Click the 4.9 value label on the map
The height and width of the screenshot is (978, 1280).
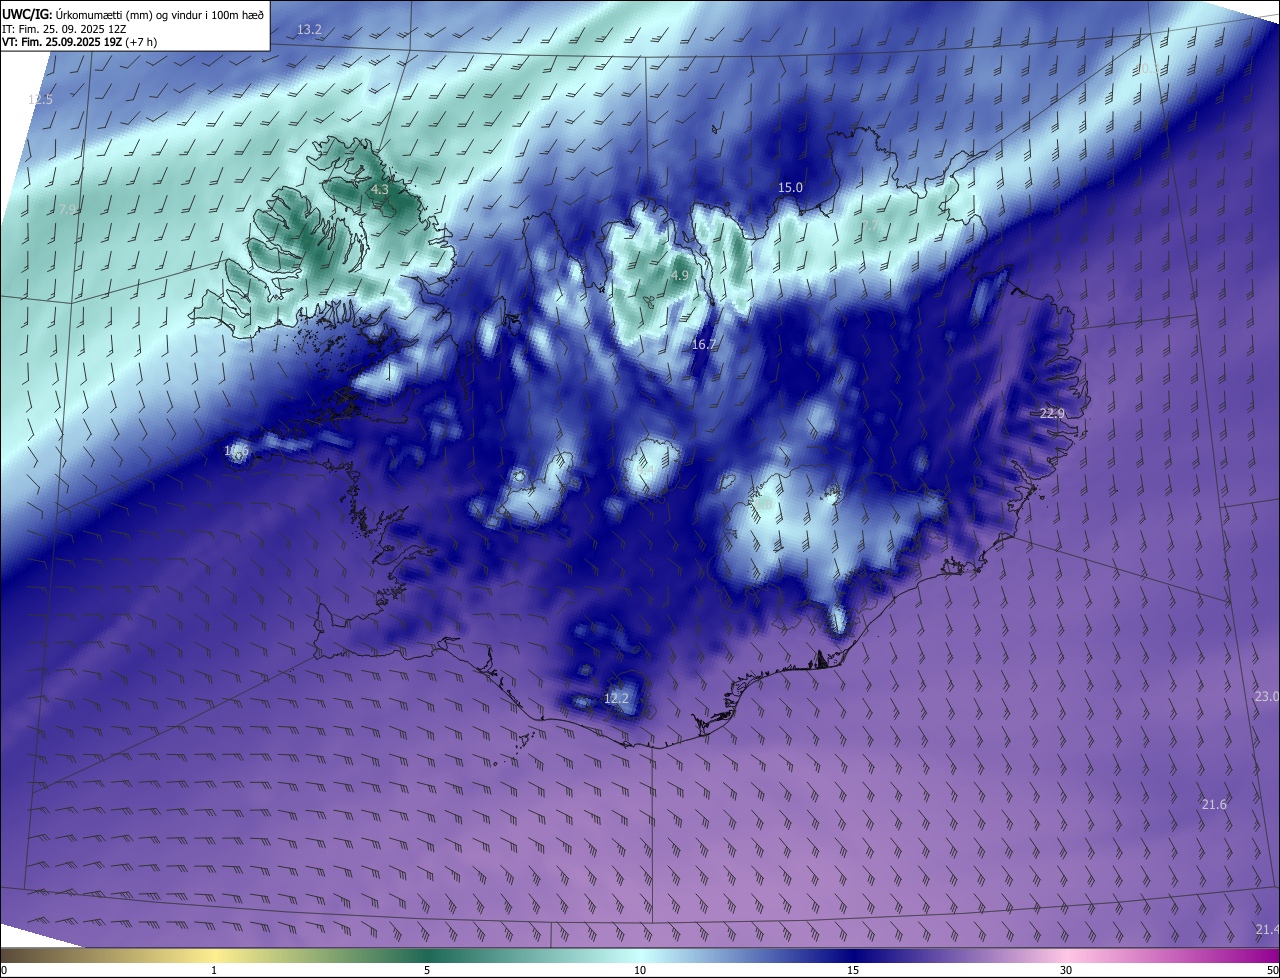click(680, 275)
